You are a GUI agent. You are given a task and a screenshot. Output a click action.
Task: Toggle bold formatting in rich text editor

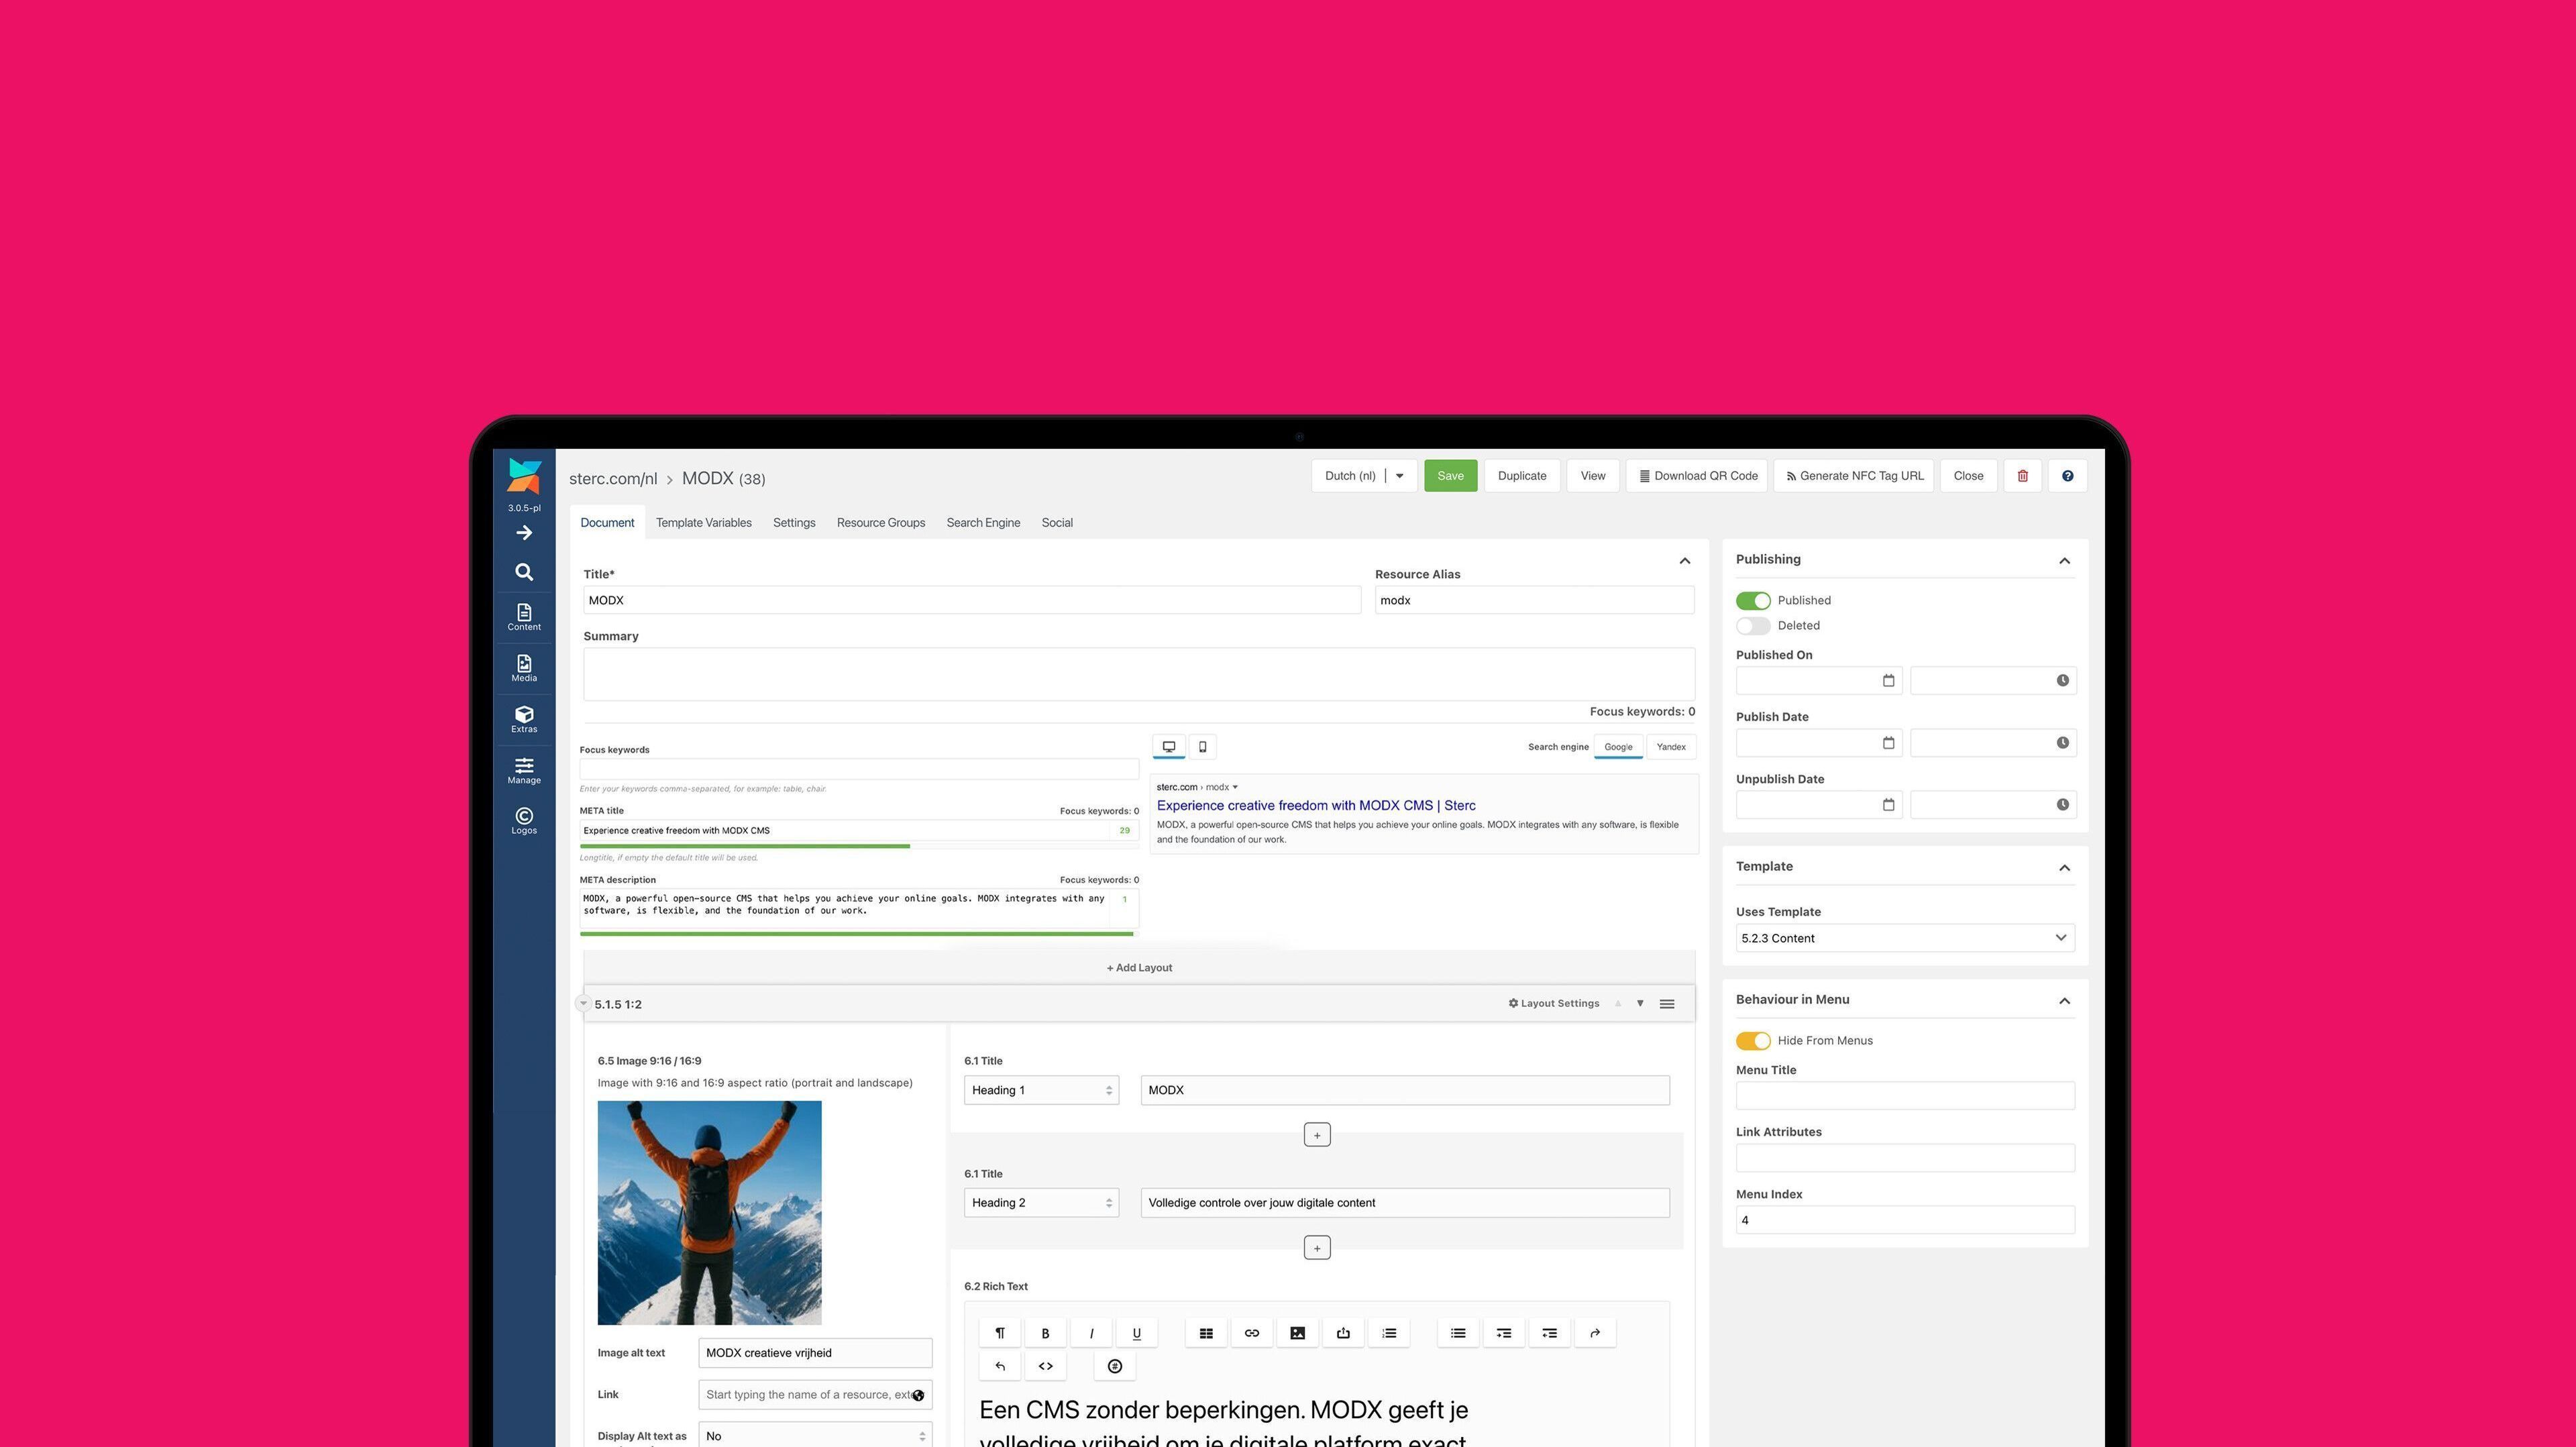click(1045, 1333)
